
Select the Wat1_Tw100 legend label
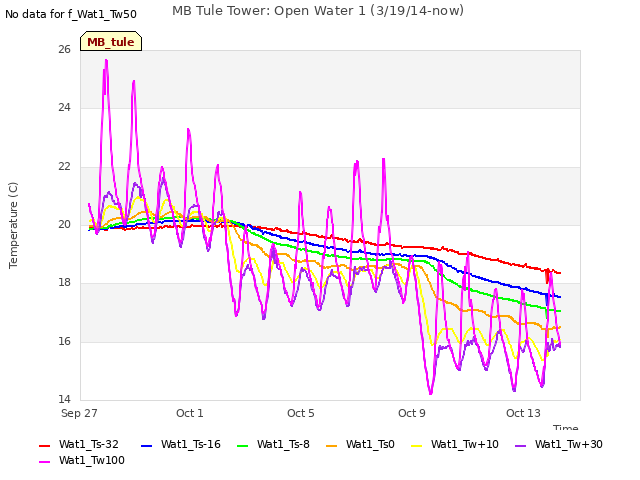coord(92,460)
